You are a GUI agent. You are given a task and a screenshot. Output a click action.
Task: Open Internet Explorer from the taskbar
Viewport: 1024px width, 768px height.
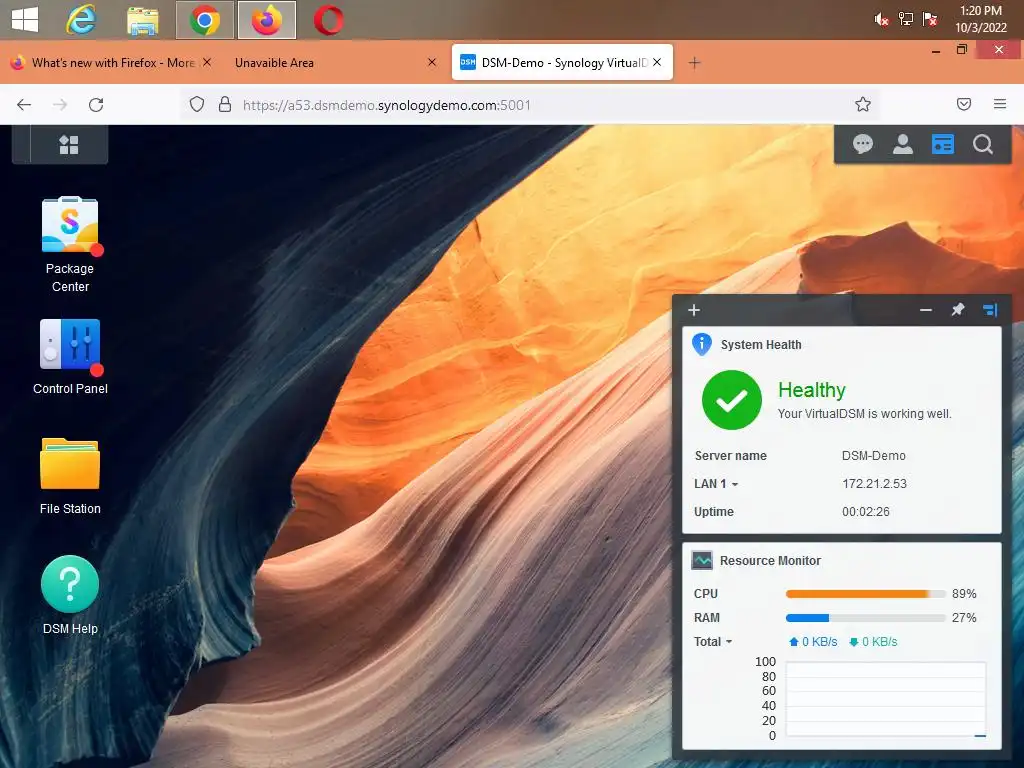pos(81,20)
